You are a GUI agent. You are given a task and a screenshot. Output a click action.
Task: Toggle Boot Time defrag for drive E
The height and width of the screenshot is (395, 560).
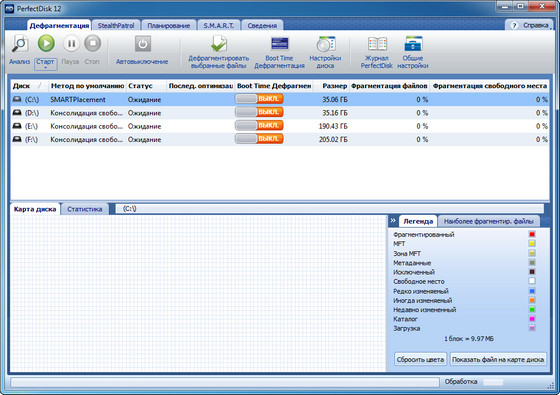[259, 126]
